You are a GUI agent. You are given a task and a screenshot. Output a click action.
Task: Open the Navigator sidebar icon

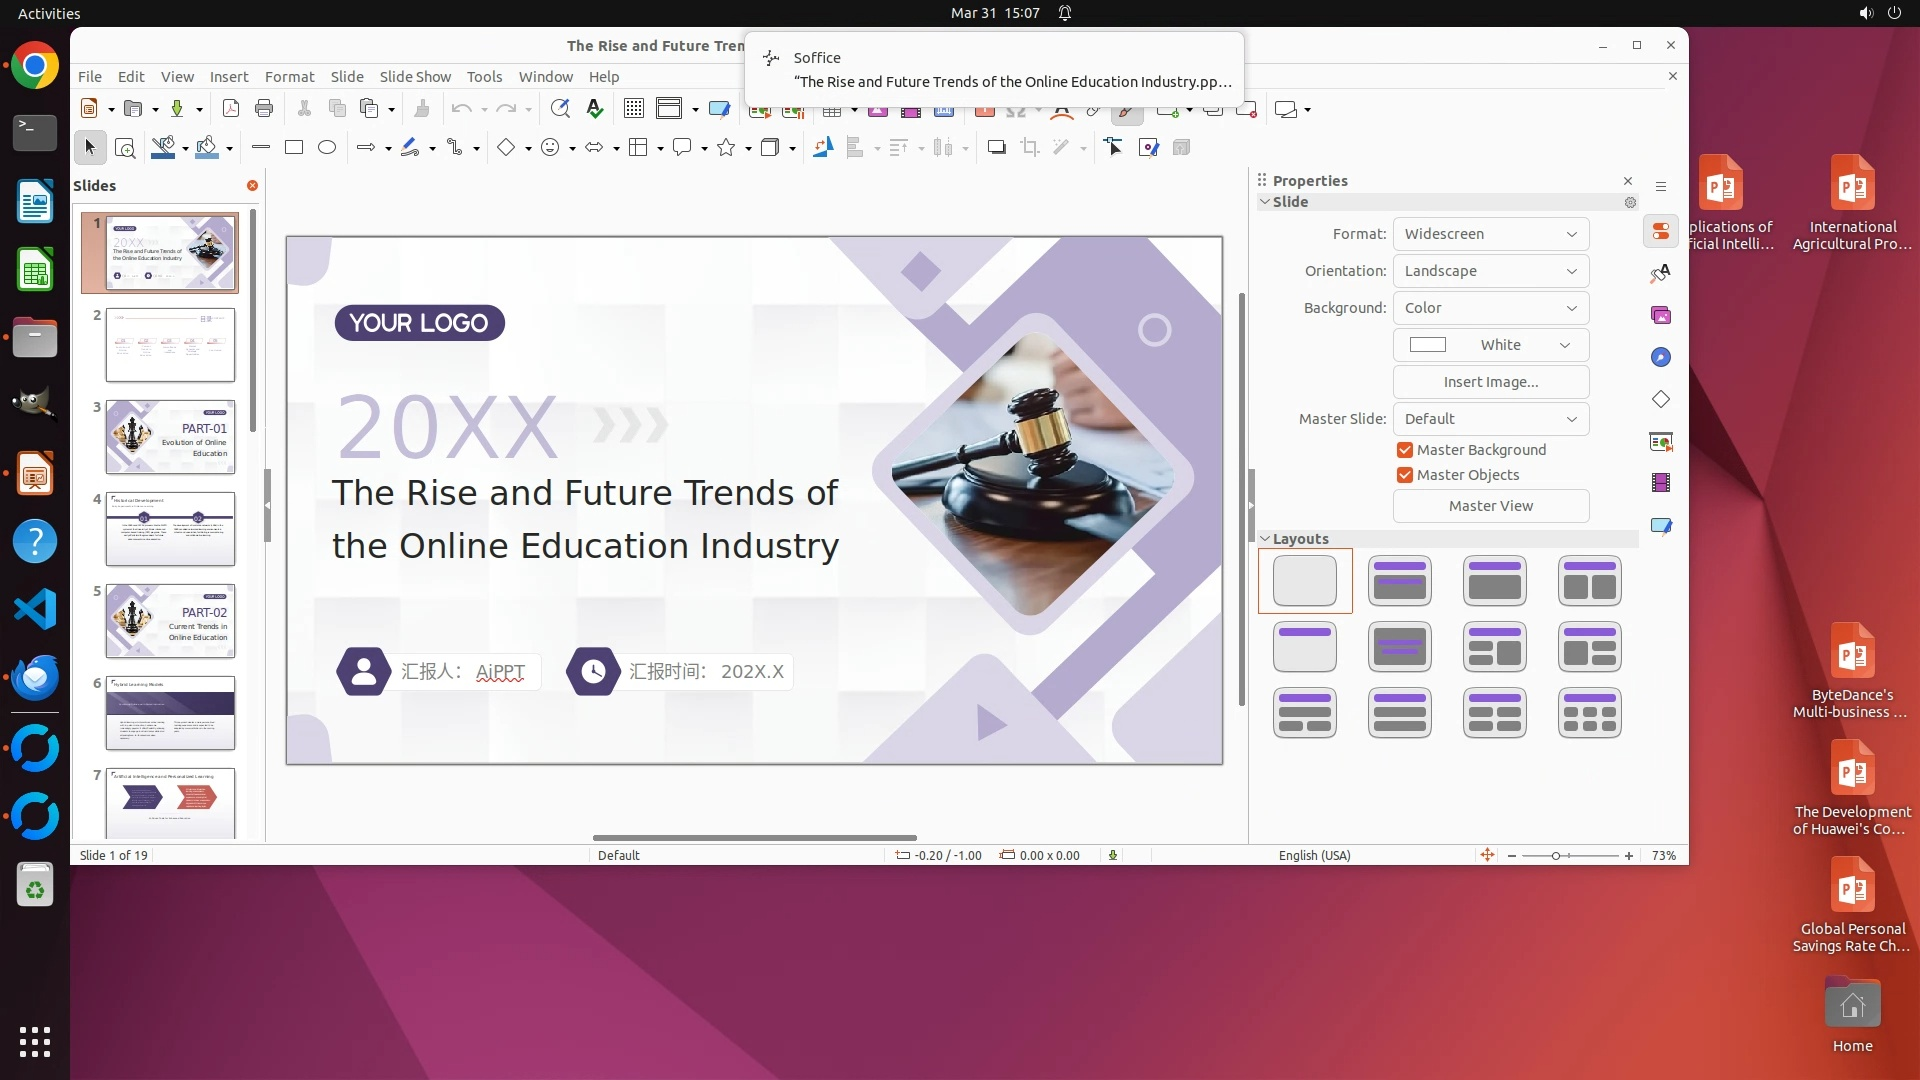click(1661, 358)
